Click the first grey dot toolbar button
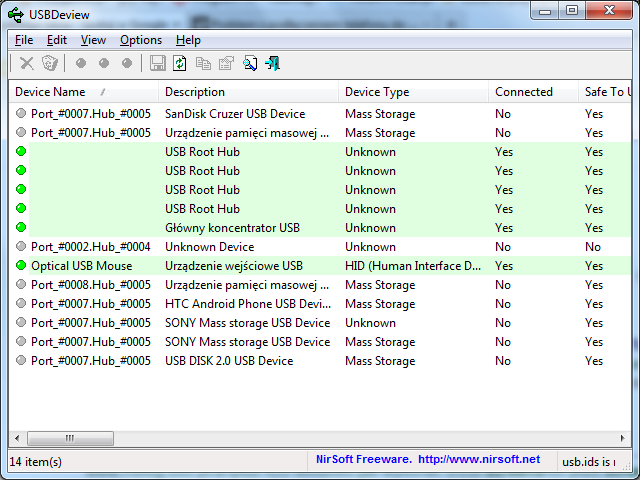 (x=81, y=63)
